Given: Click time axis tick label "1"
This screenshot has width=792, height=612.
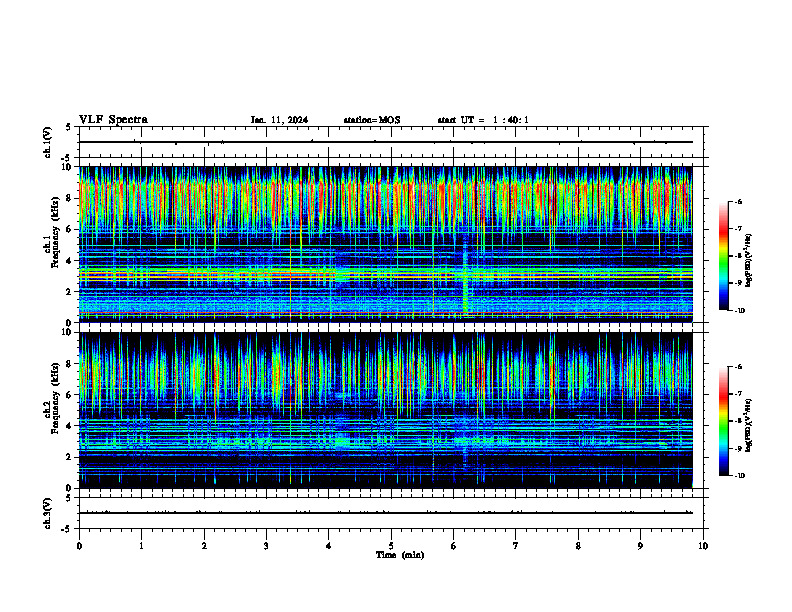Looking at the screenshot, I should (141, 546).
